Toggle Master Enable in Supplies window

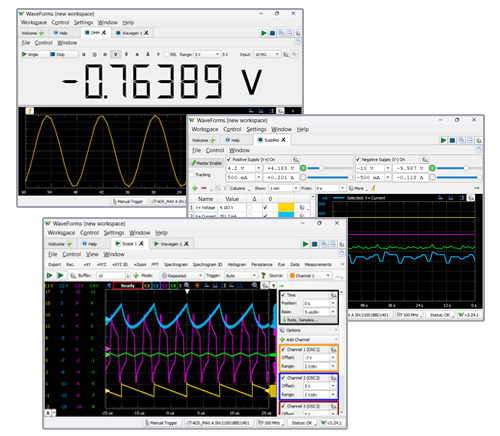click(x=207, y=163)
